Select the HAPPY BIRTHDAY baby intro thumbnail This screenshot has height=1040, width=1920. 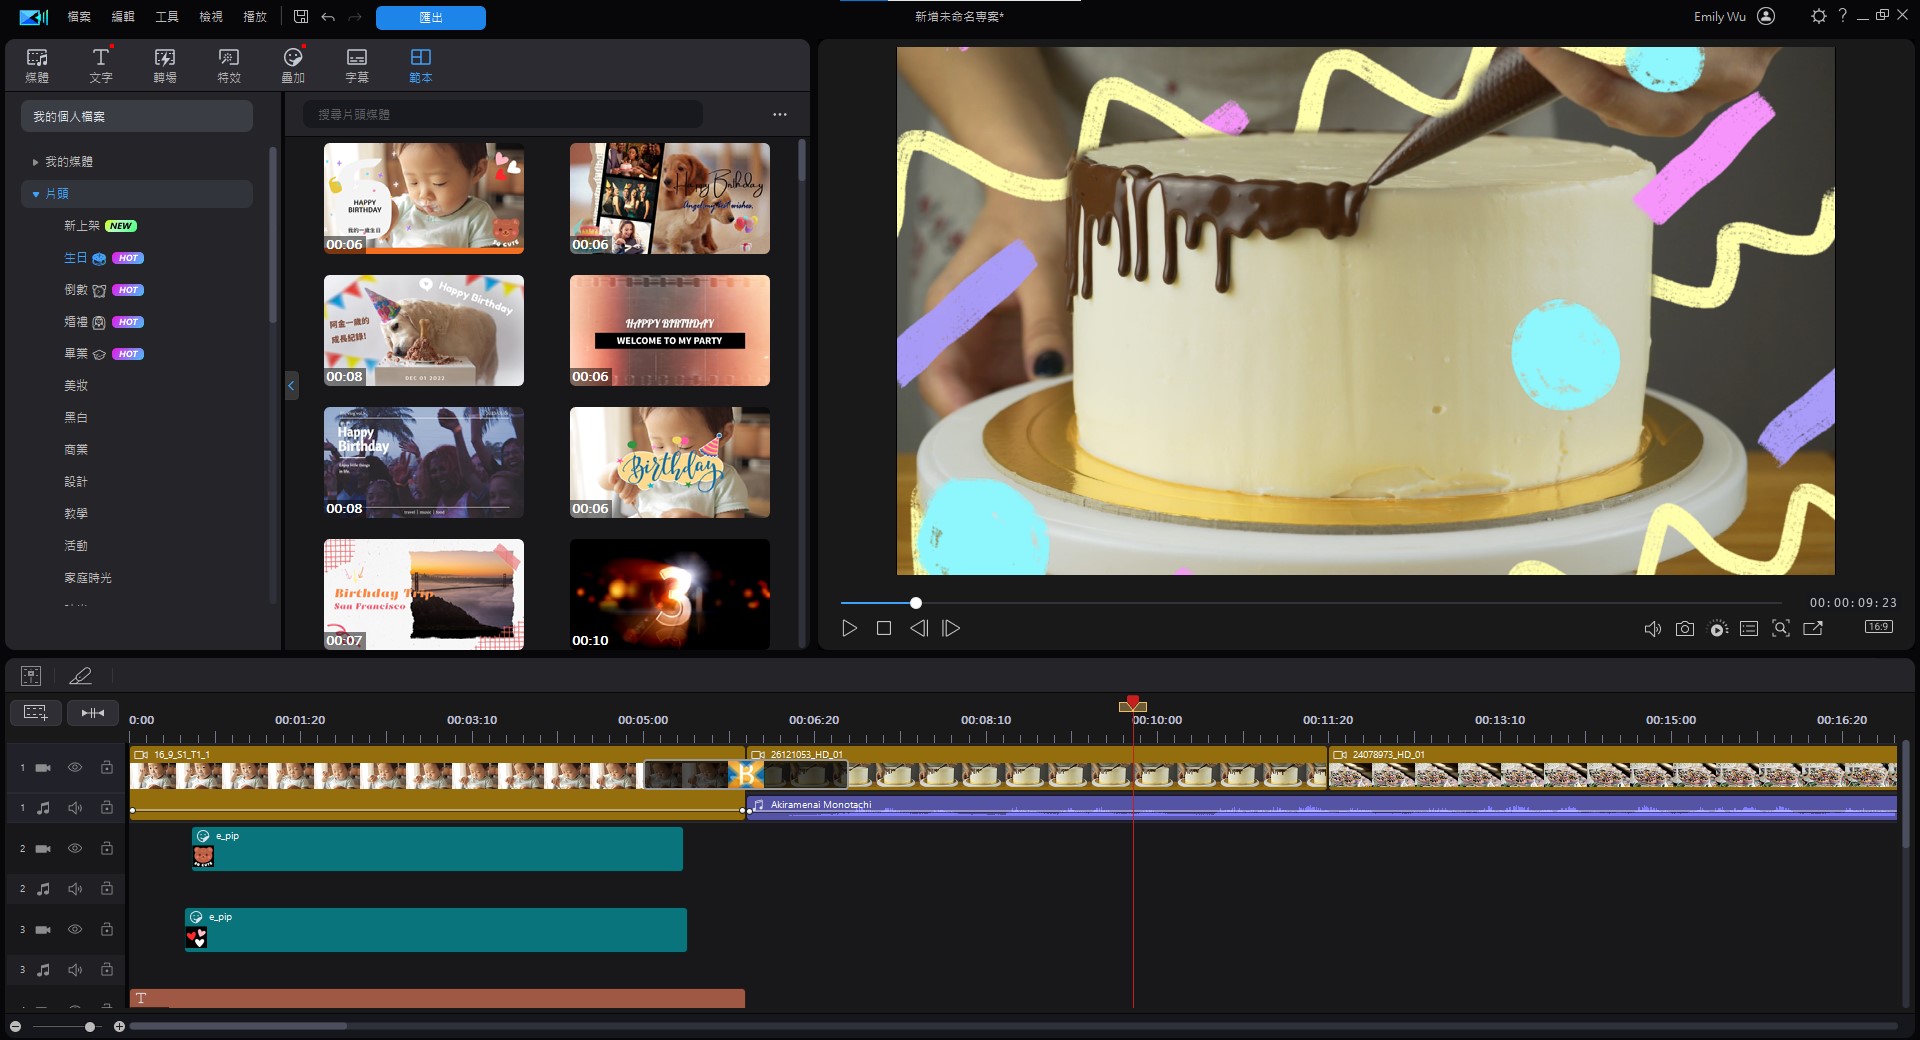(423, 198)
